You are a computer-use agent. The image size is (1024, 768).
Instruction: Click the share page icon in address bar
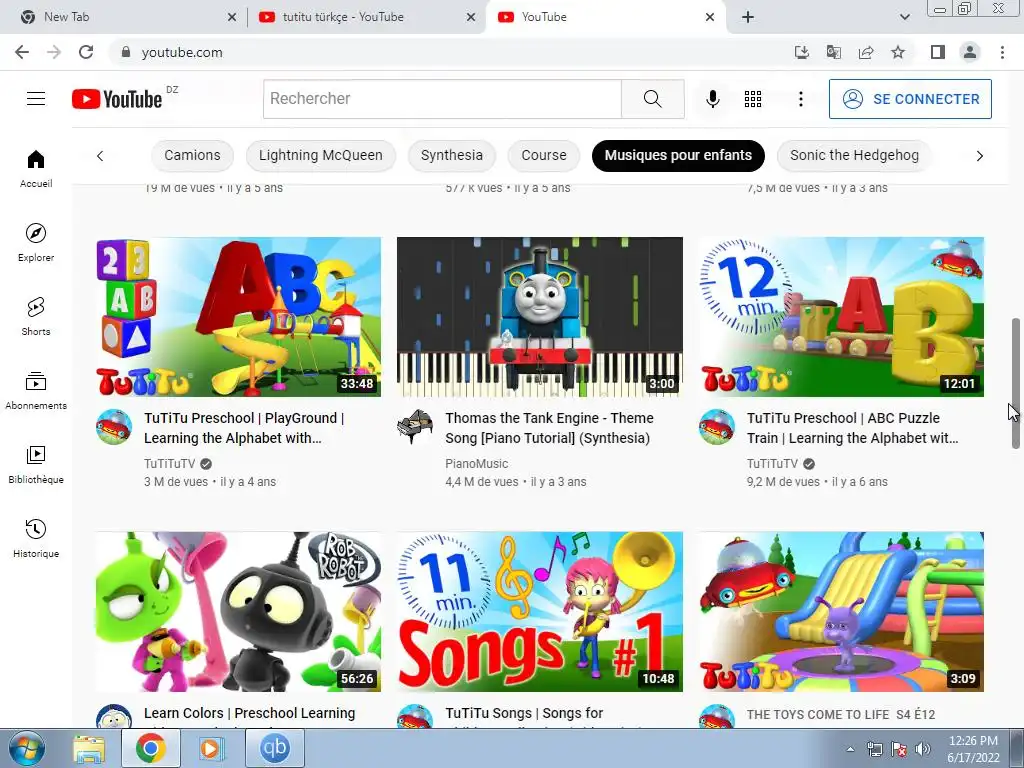(866, 52)
